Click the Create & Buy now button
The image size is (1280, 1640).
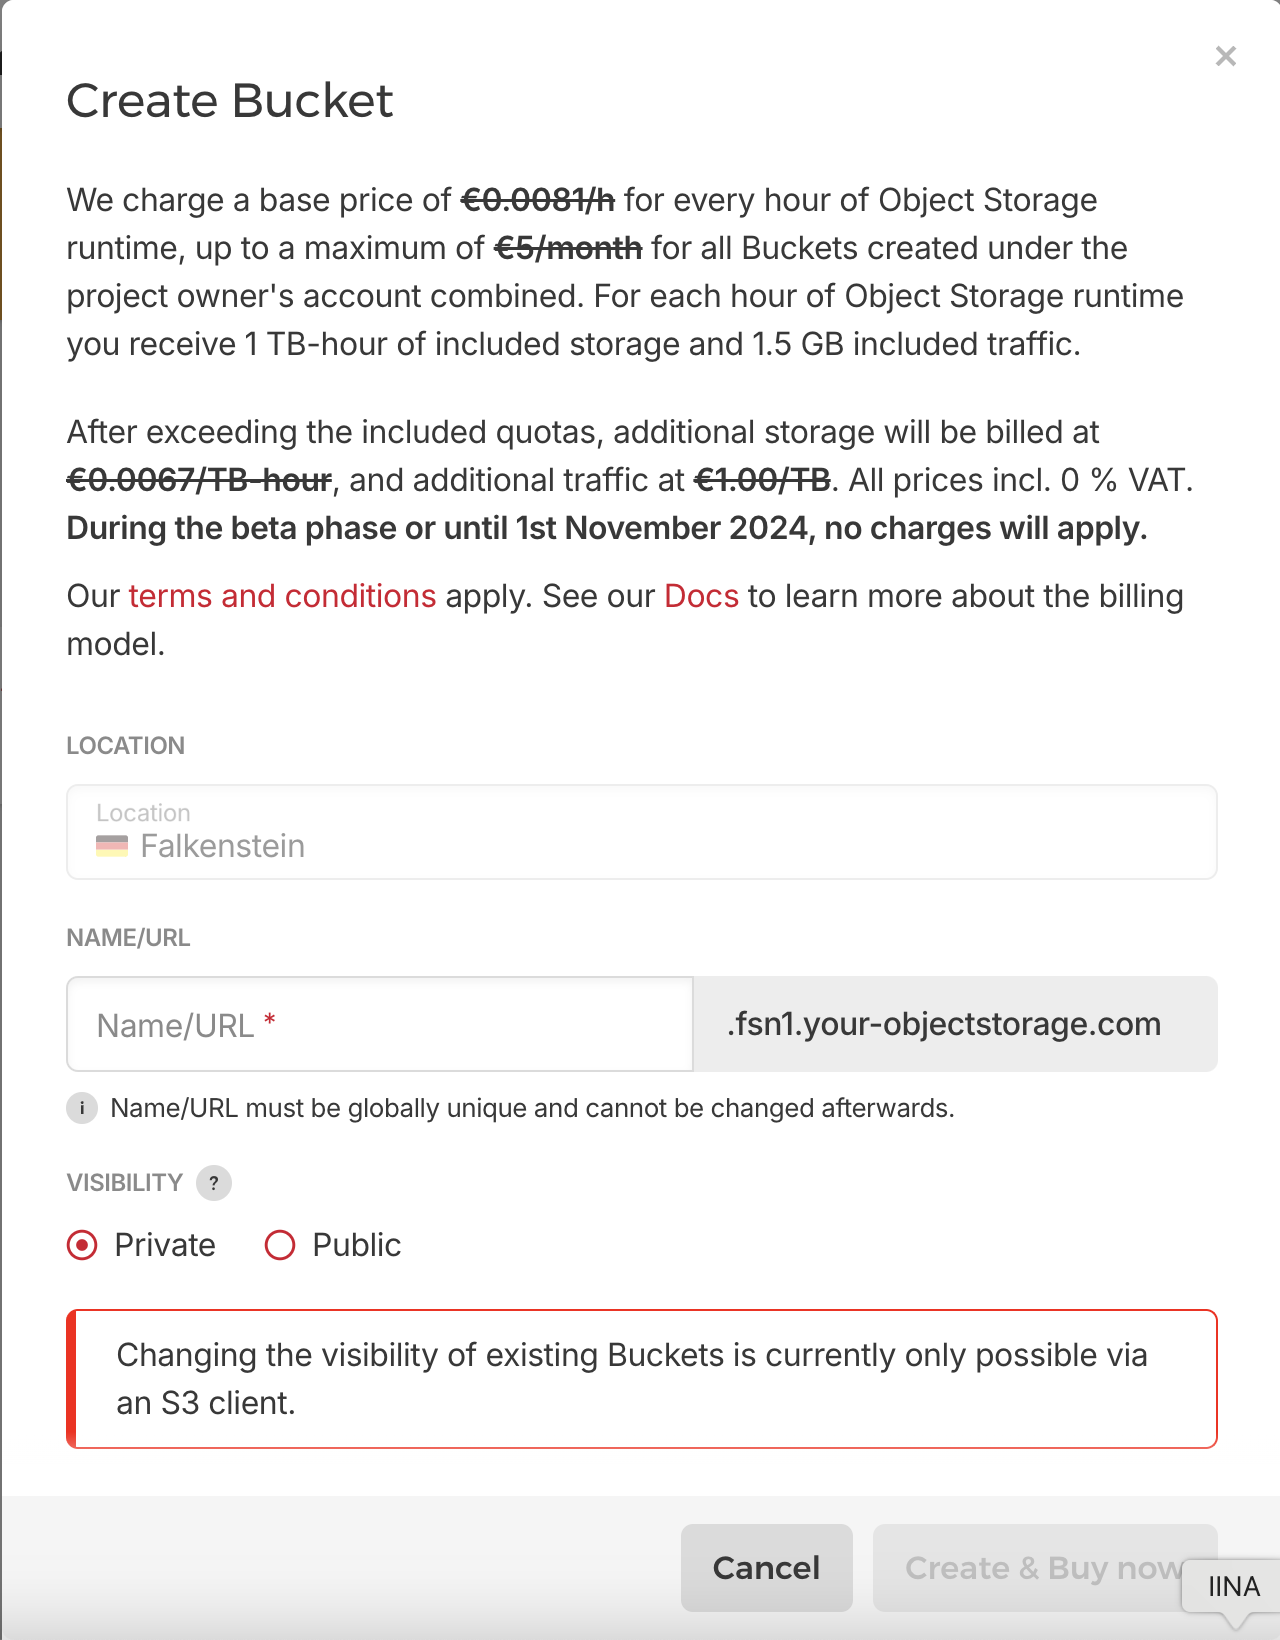(1030, 1567)
